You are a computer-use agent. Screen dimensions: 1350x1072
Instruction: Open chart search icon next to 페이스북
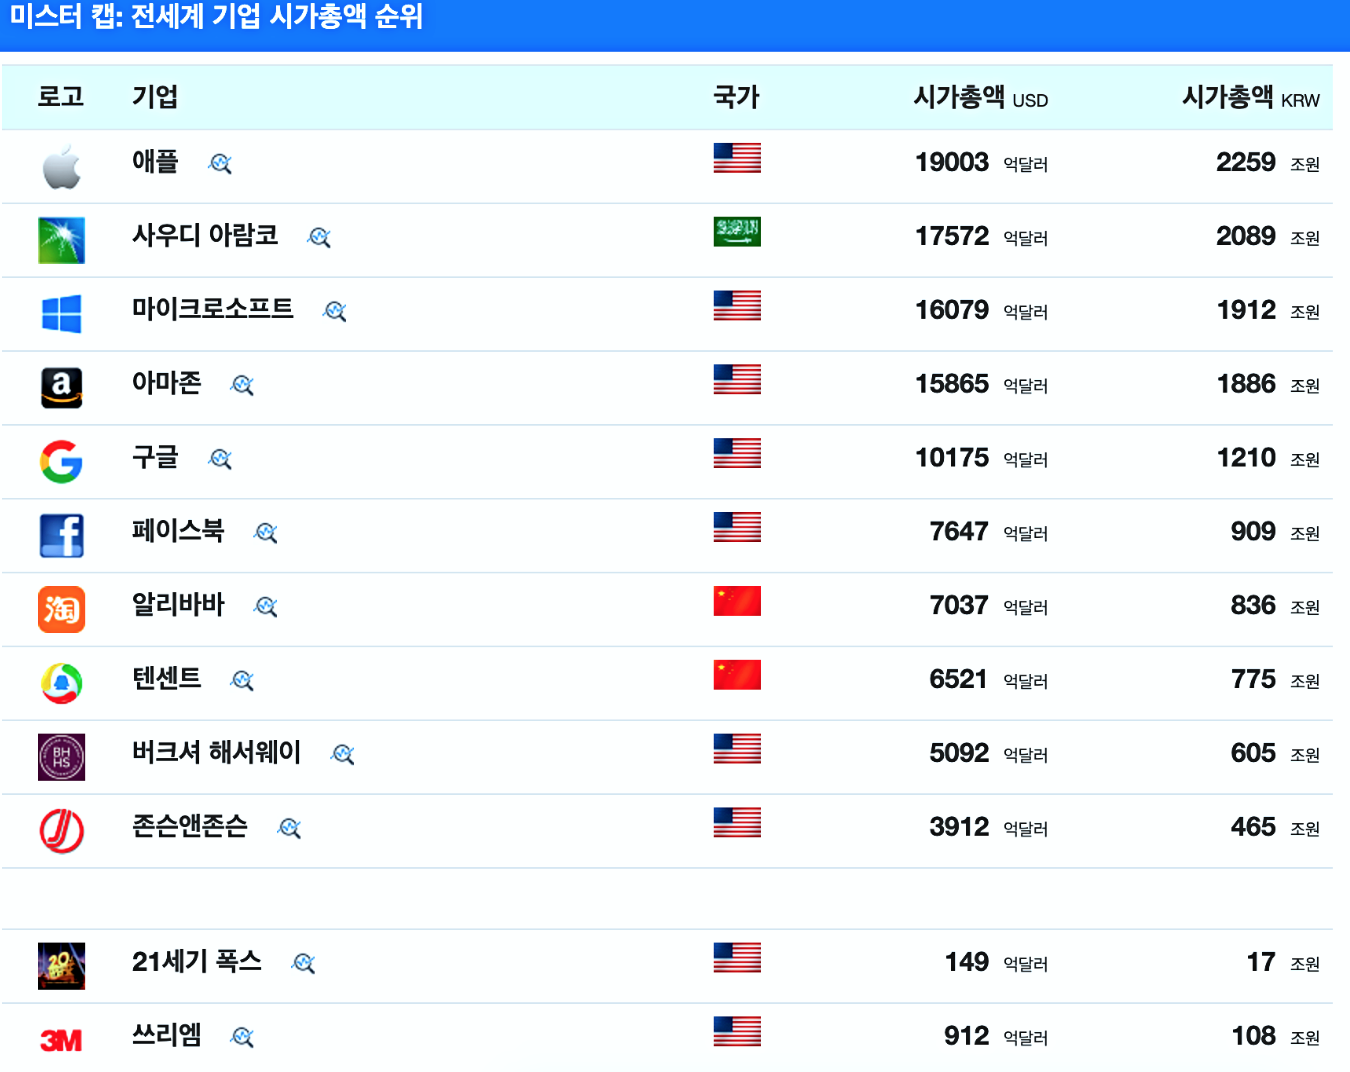pos(266,533)
